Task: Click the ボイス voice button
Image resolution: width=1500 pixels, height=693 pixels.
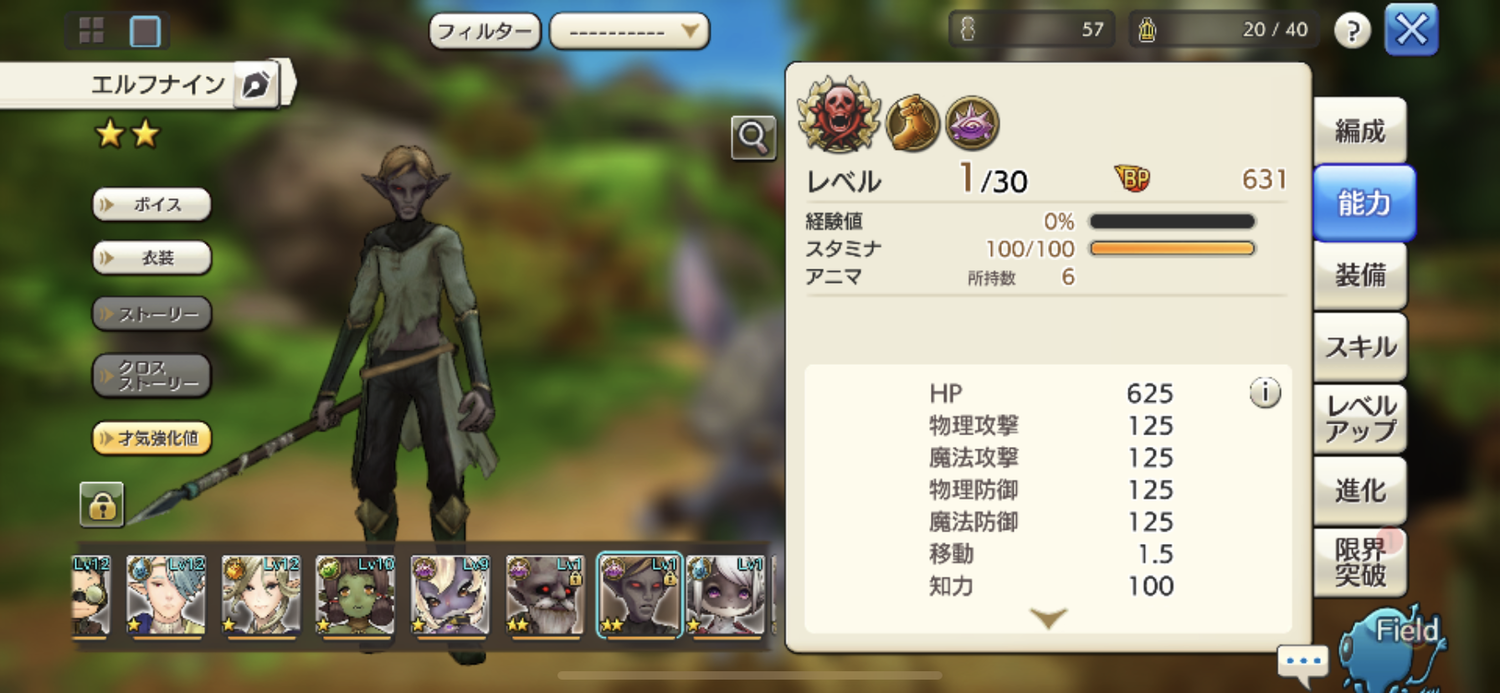Action: pyautogui.click(x=152, y=204)
